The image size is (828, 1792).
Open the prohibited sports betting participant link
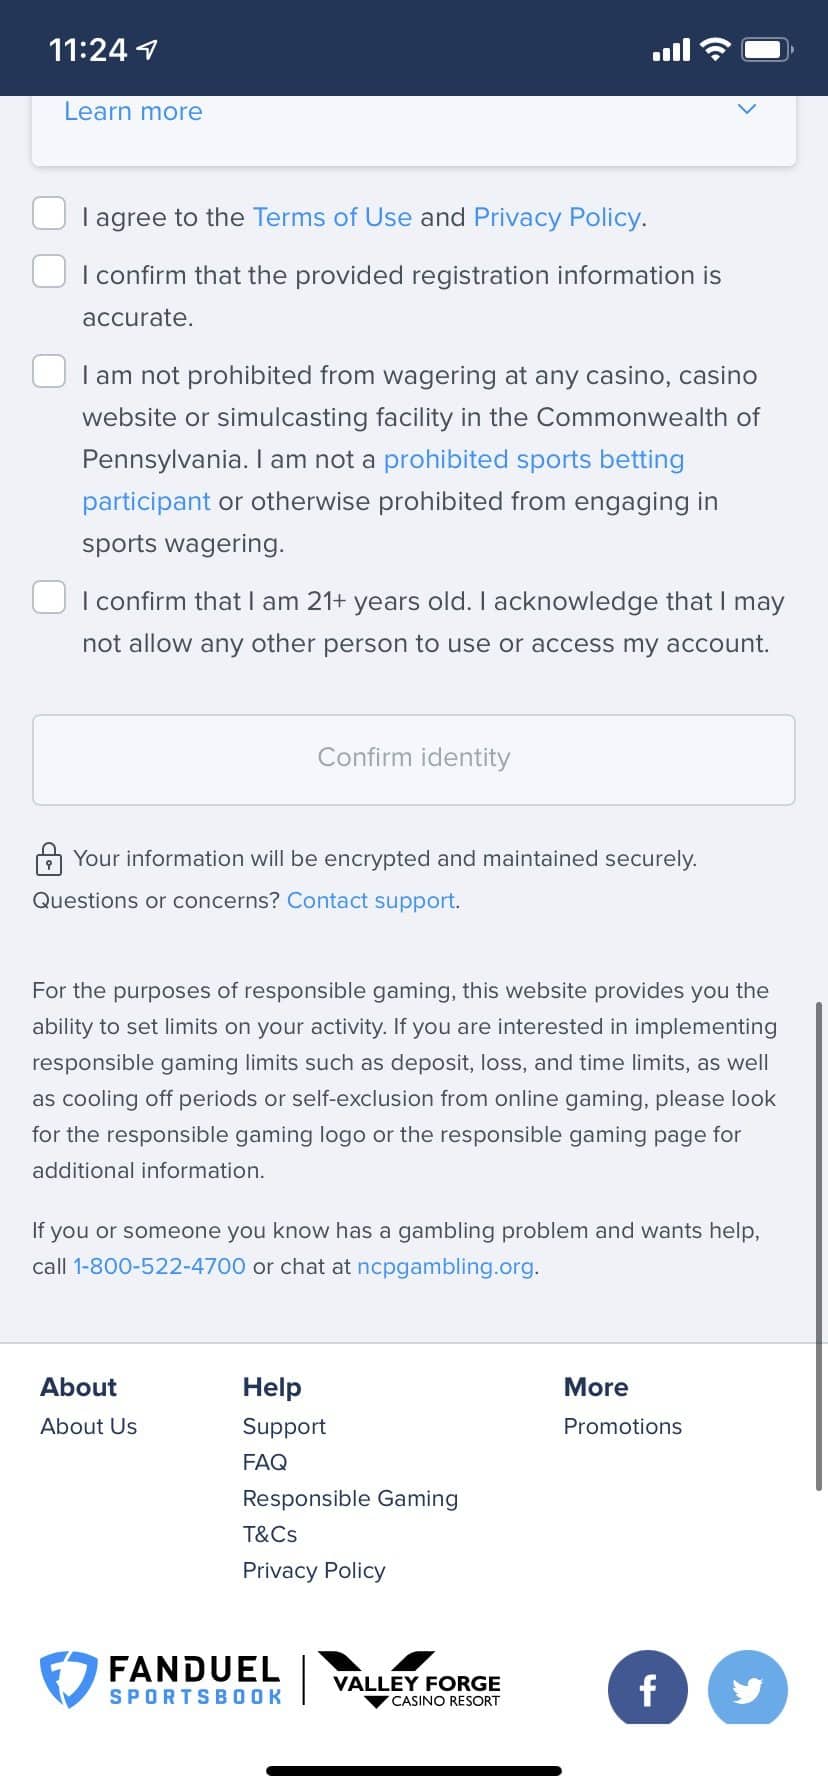pos(534,459)
